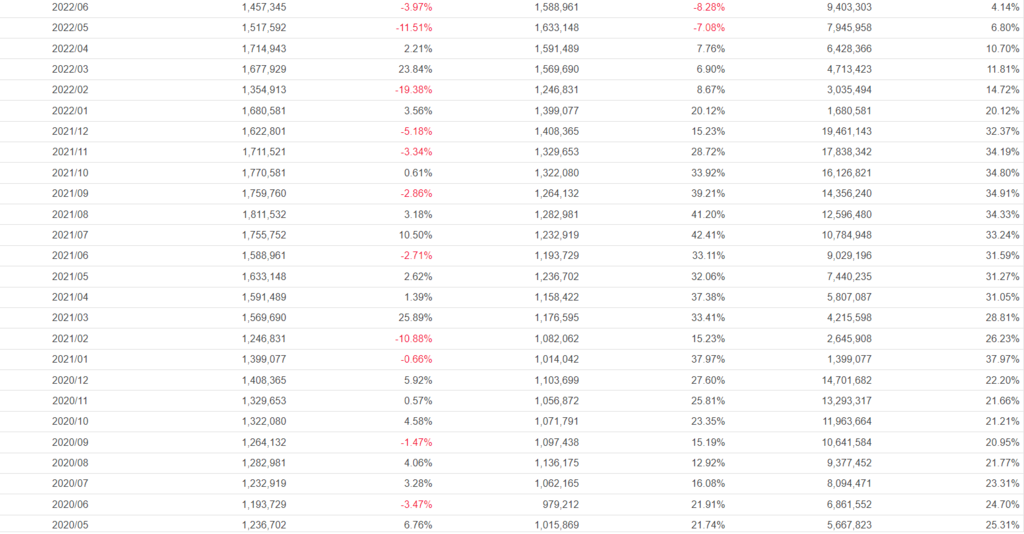
Task: Select the 23.84% percentage cell
Action: point(415,69)
